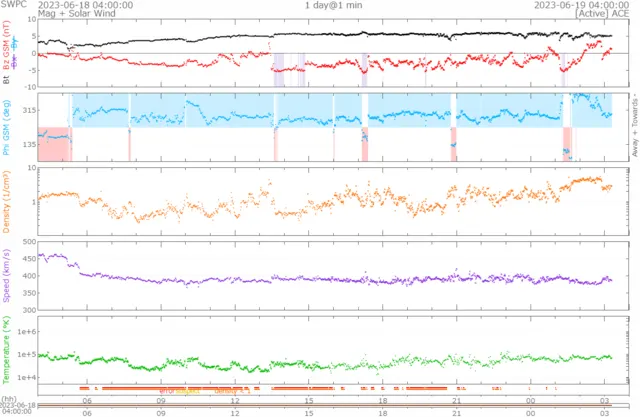Select the 2023-06-18 04:00:00 start time beside SWPC
The image size is (640, 417).
click(x=85, y=5)
